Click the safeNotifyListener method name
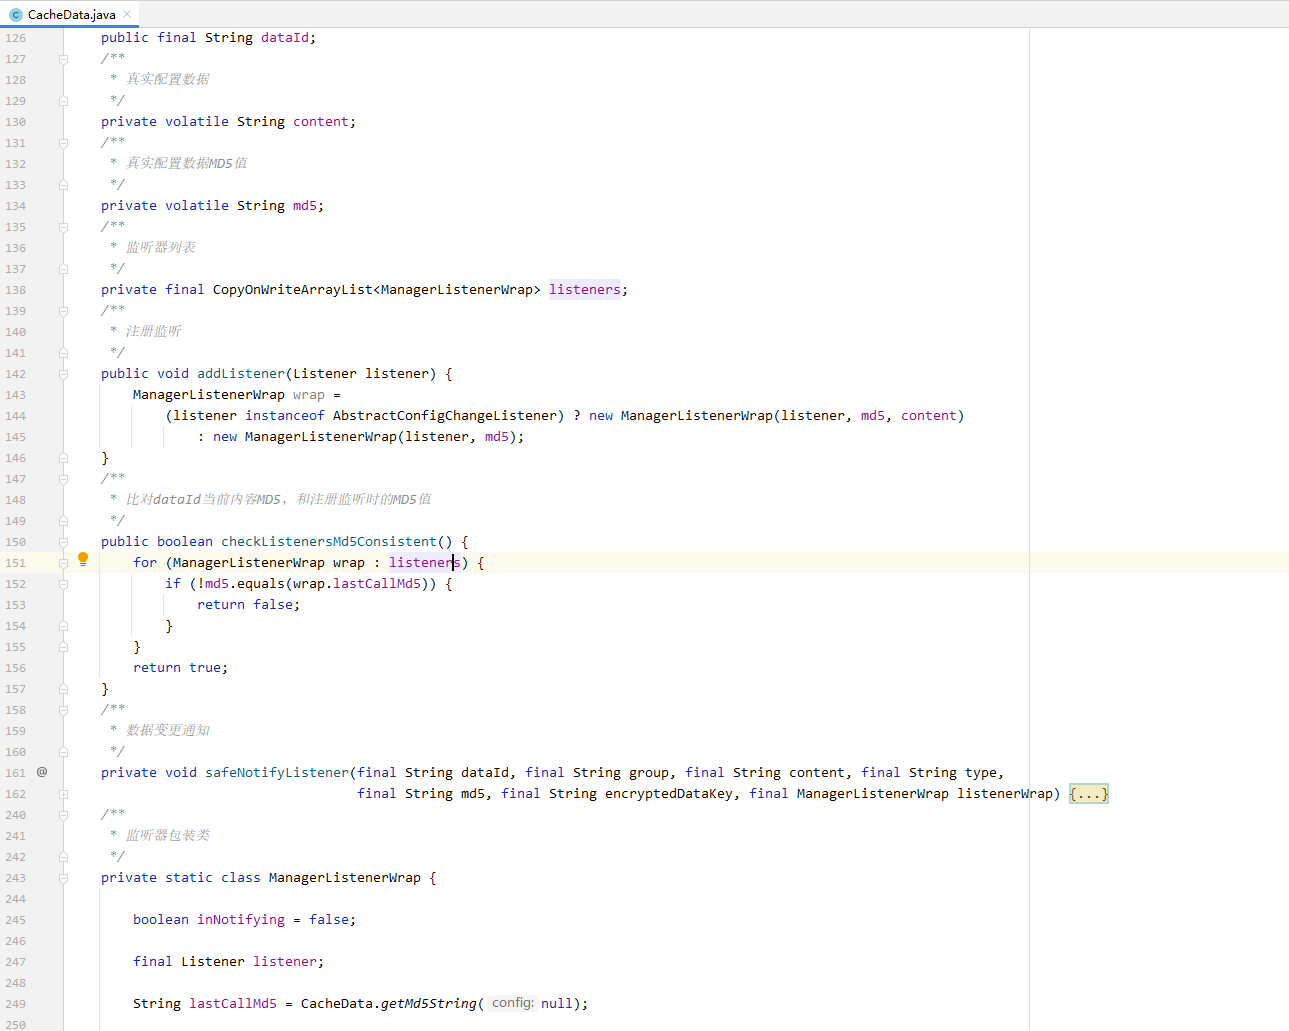Screen dimensions: 1289x1031 277,773
